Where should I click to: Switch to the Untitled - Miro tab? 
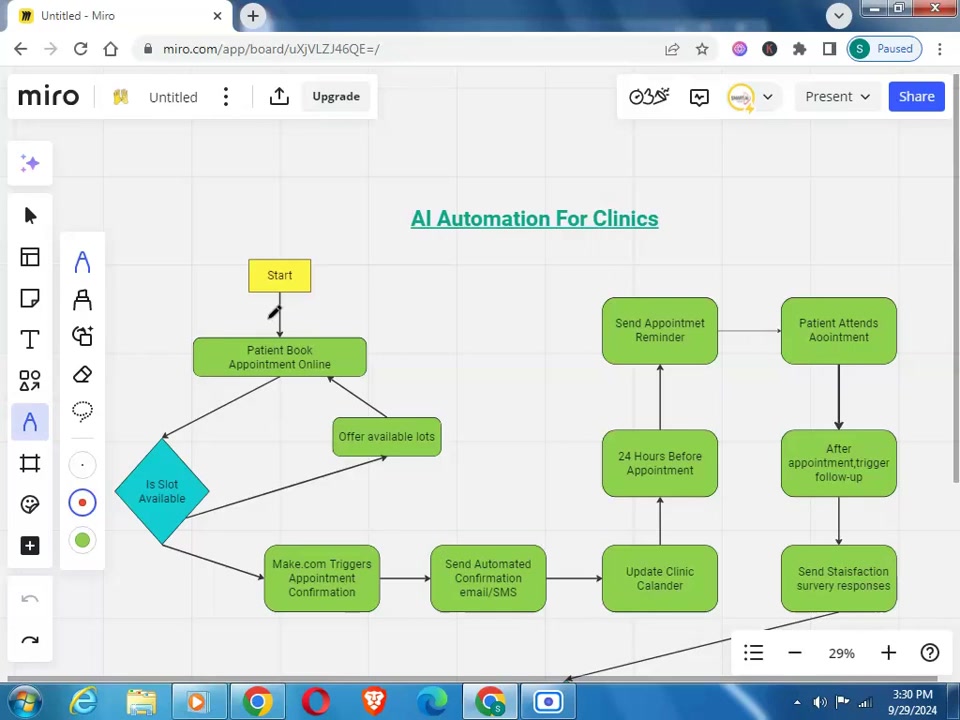click(x=121, y=16)
